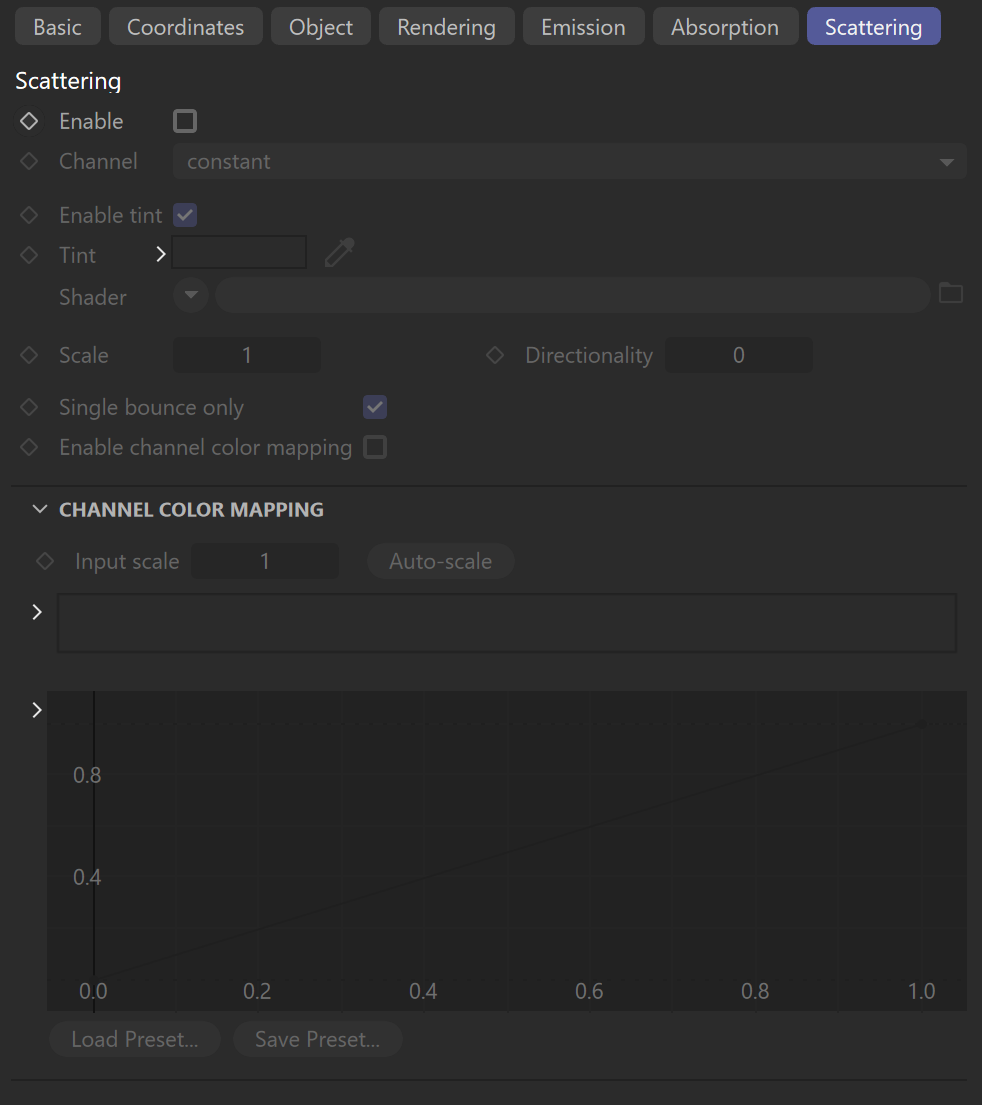Viewport: 982px width, 1105px height.
Task: Click keyframe diamond beside Input scale
Action: (45, 562)
